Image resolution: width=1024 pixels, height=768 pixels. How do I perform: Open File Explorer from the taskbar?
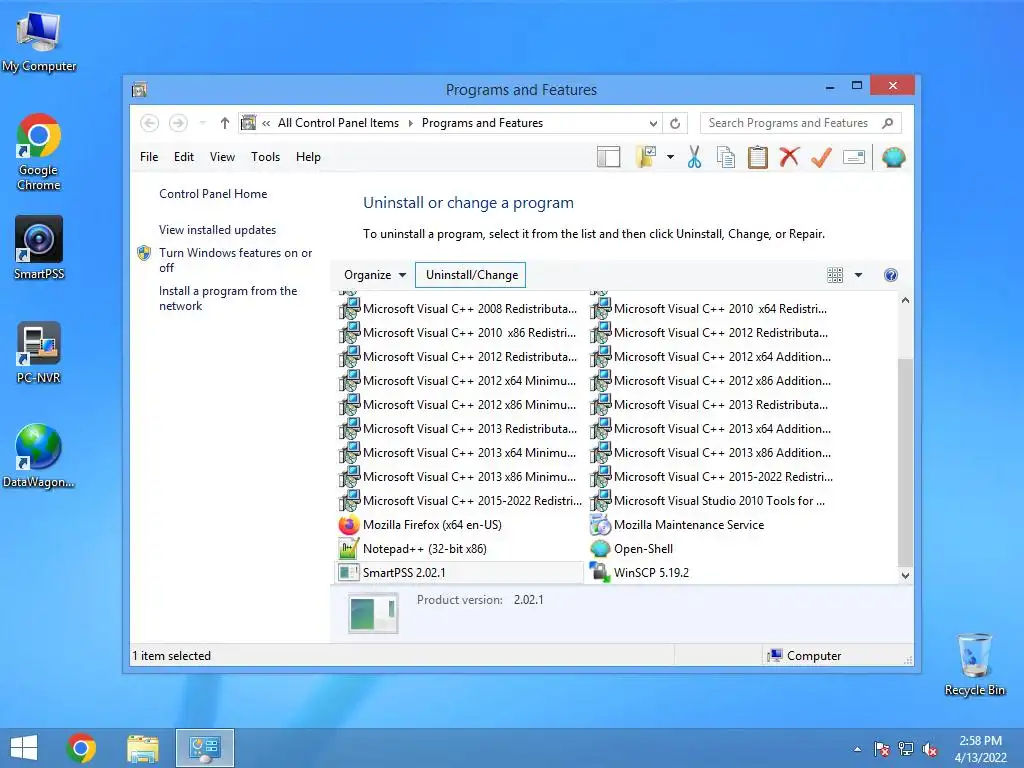tap(142, 748)
